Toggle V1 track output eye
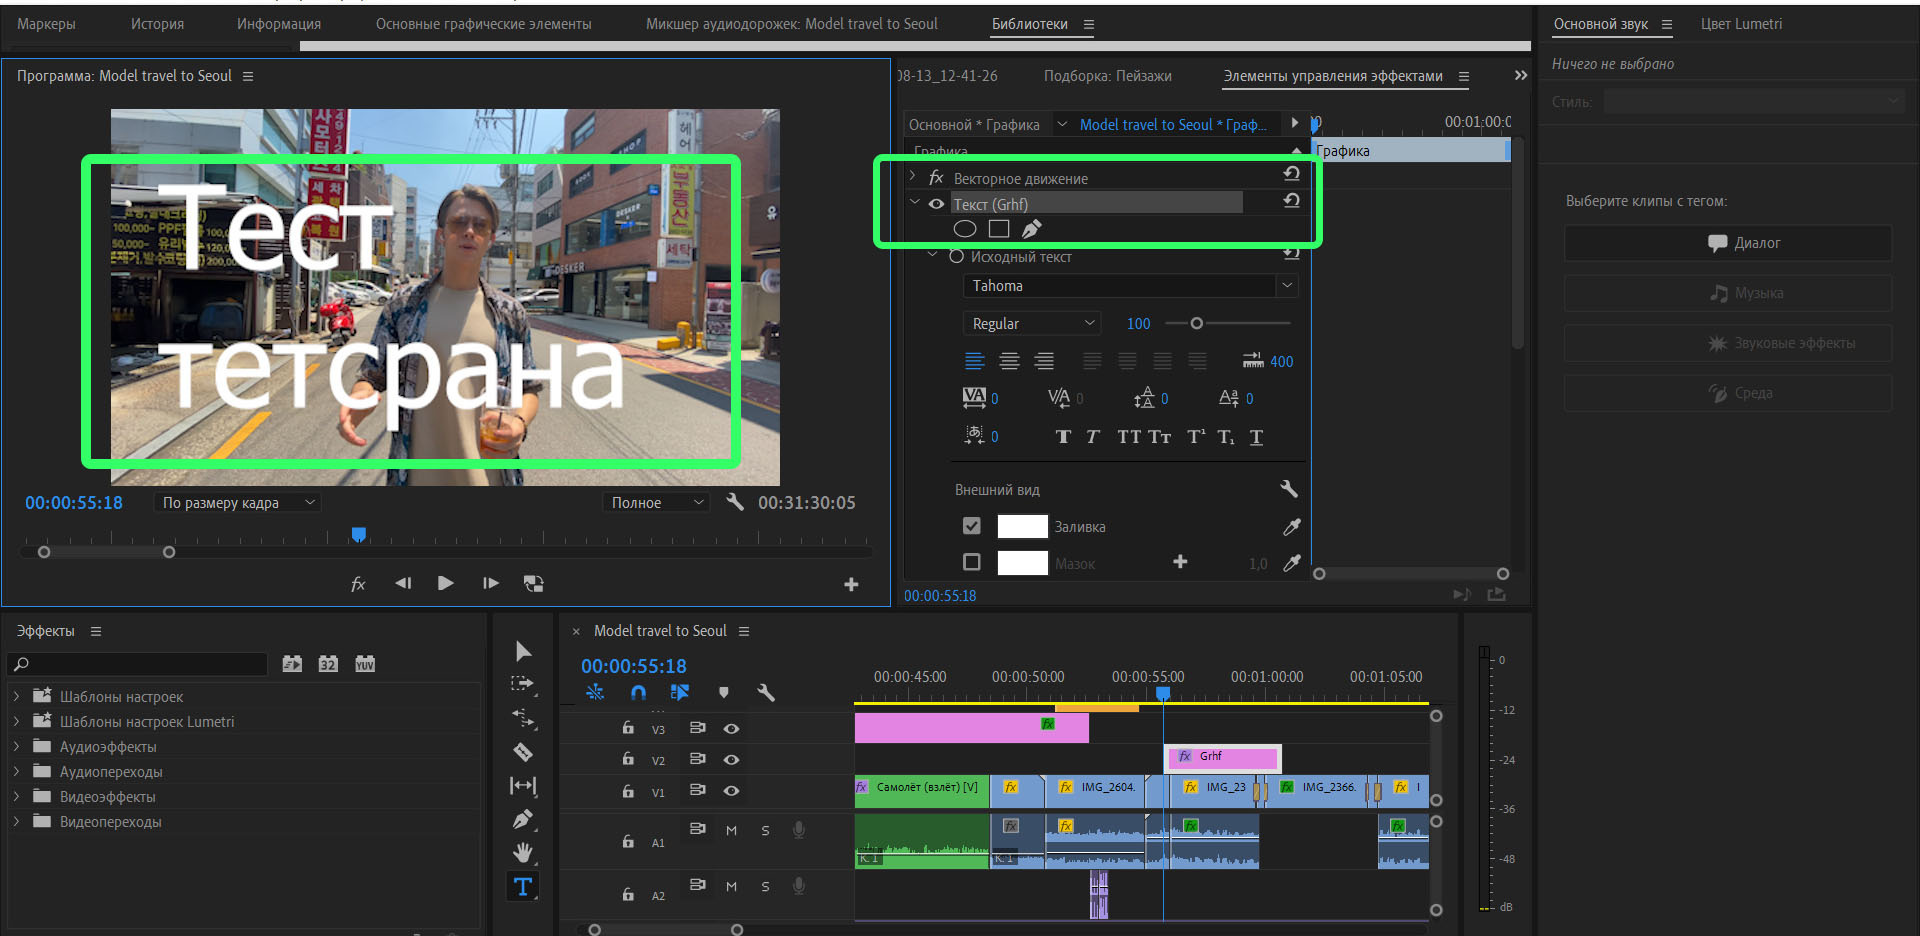The width and height of the screenshot is (1920, 936). [x=731, y=790]
